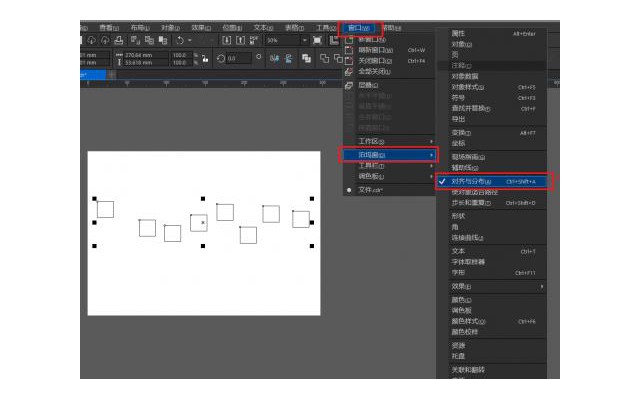Click the Export icon (up arrow in box)
Viewport: 640px width, 400px height.
240,40
